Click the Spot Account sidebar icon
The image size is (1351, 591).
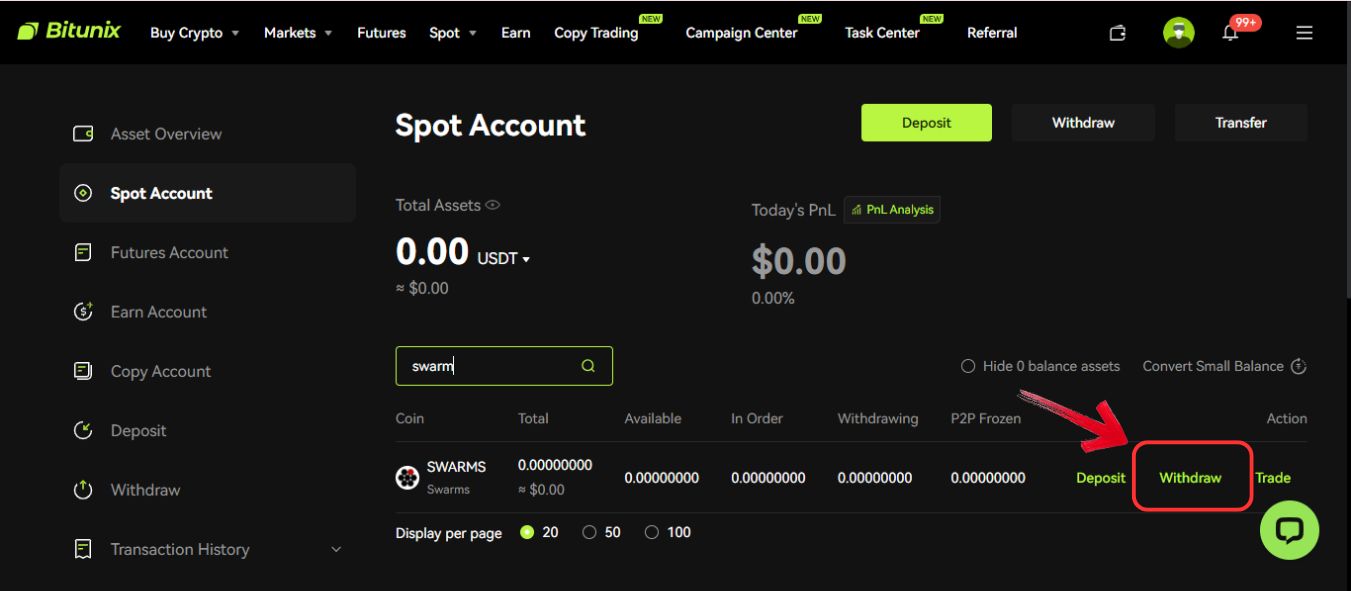[84, 193]
